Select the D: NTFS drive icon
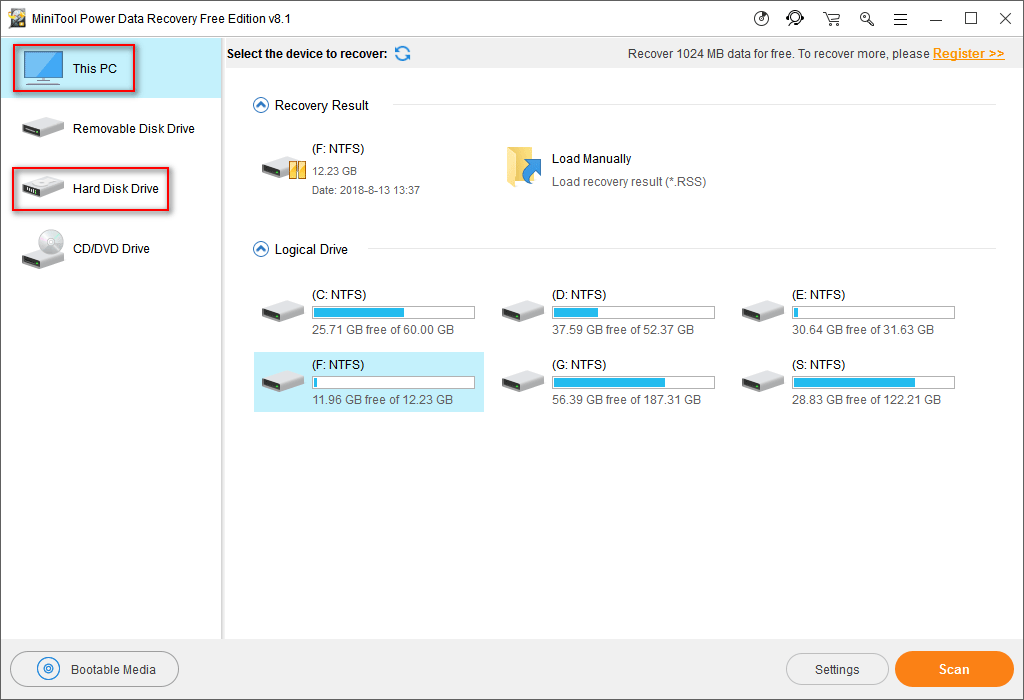This screenshot has width=1024, height=700. click(x=522, y=311)
